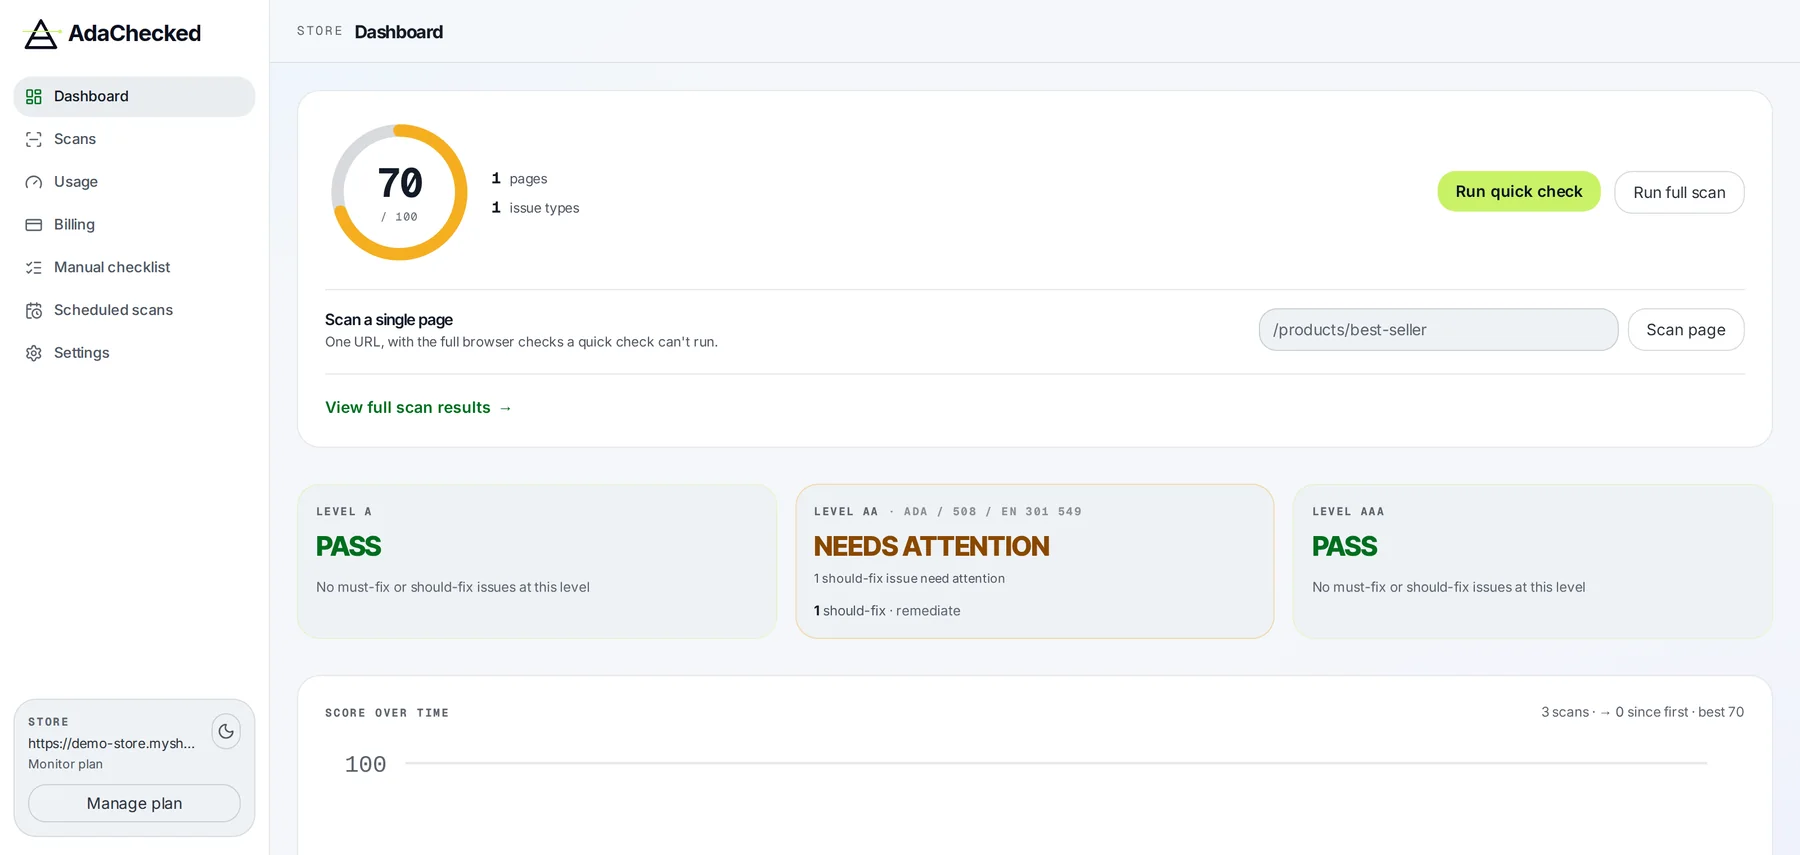This screenshot has width=1800, height=855.
Task: Click the Usage gauge icon
Action: [34, 182]
